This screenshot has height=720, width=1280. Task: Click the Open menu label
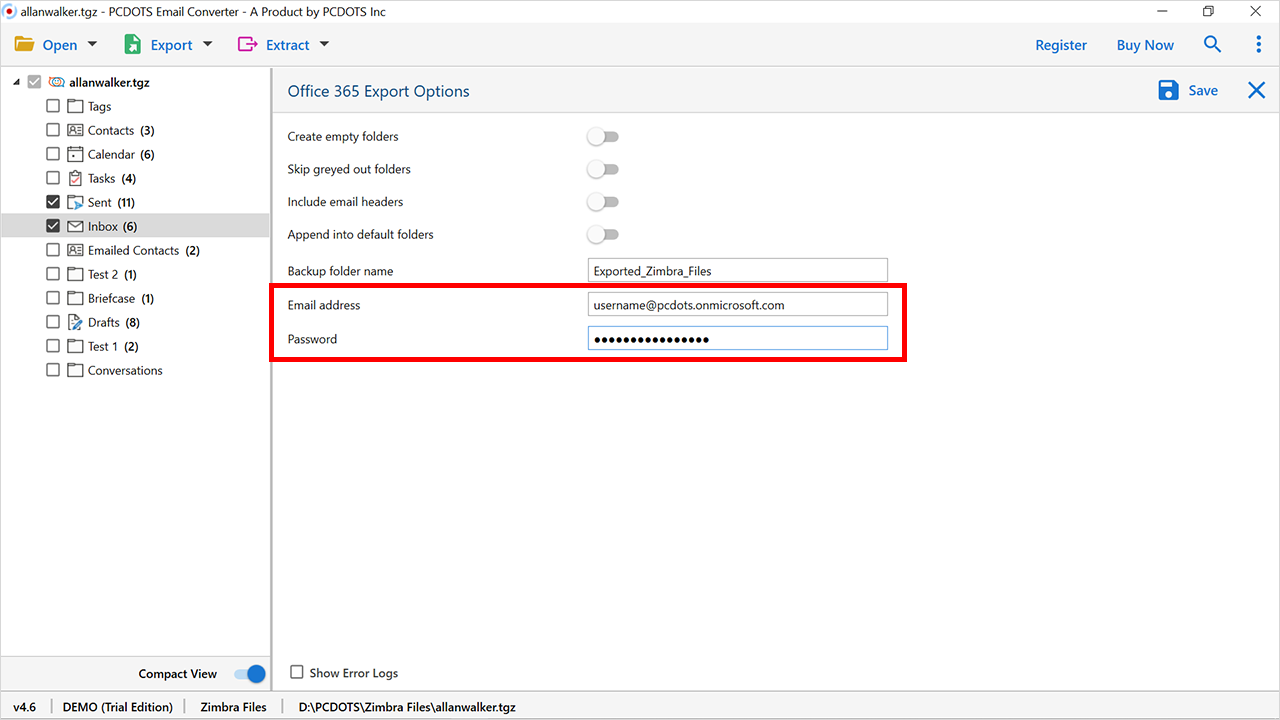60,45
